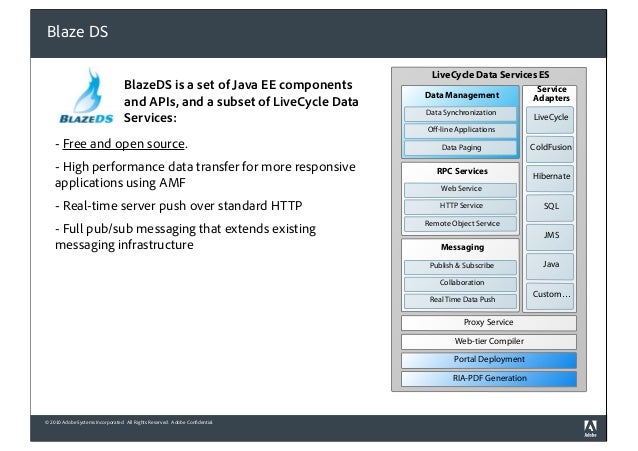Click the Hibernate service adapter

tap(550, 178)
